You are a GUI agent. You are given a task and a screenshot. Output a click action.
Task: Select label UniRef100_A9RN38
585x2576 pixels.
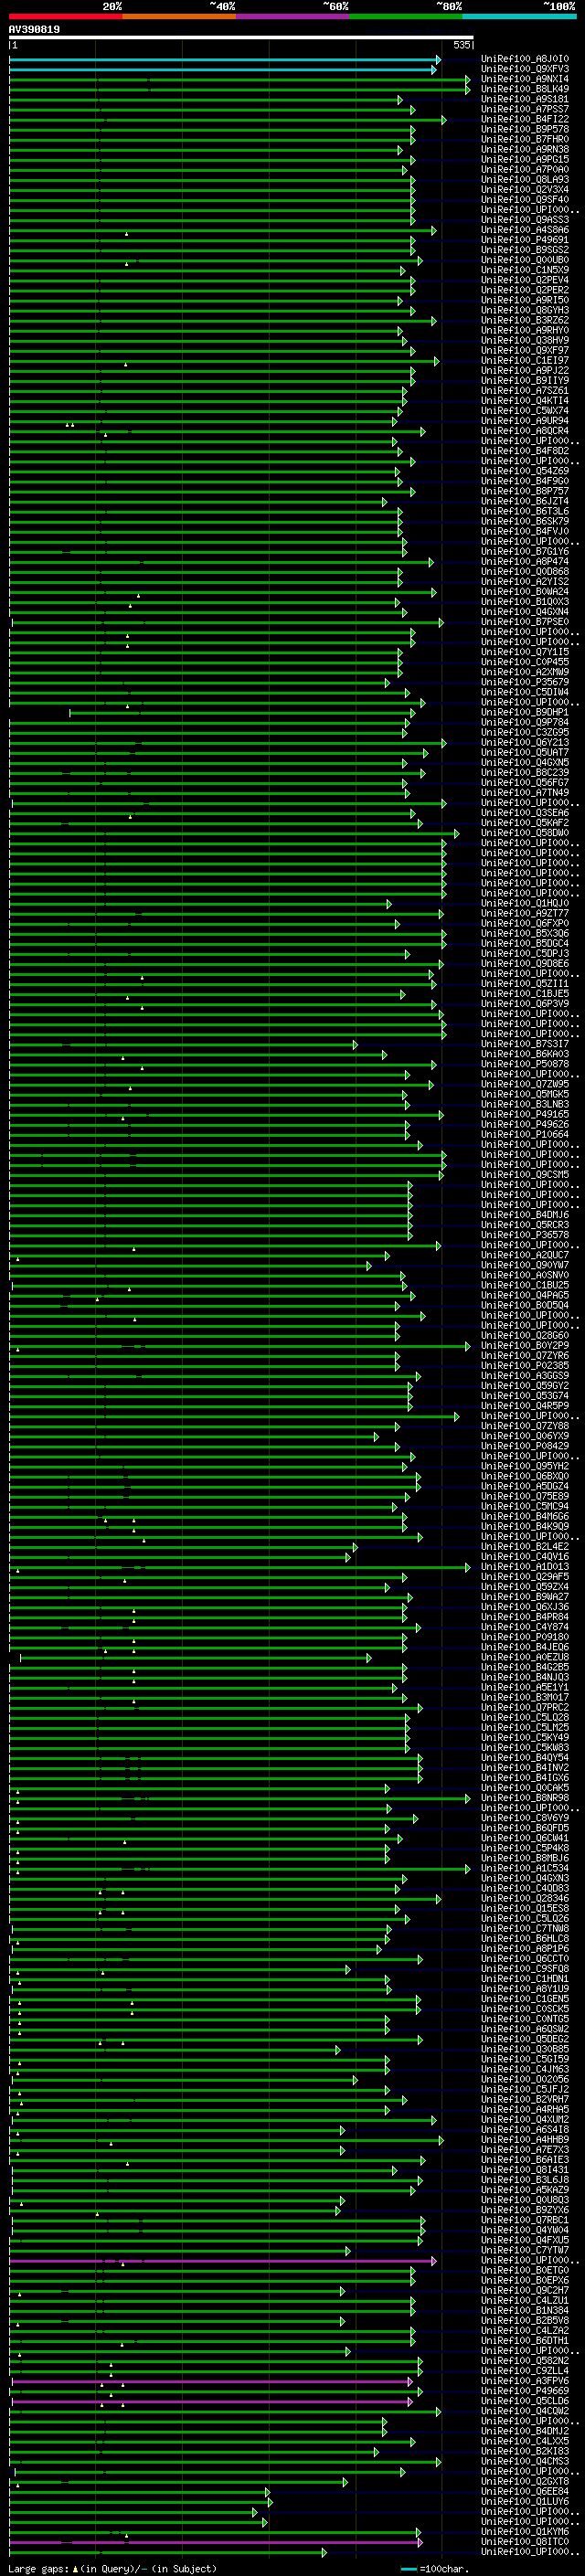pos(525,149)
